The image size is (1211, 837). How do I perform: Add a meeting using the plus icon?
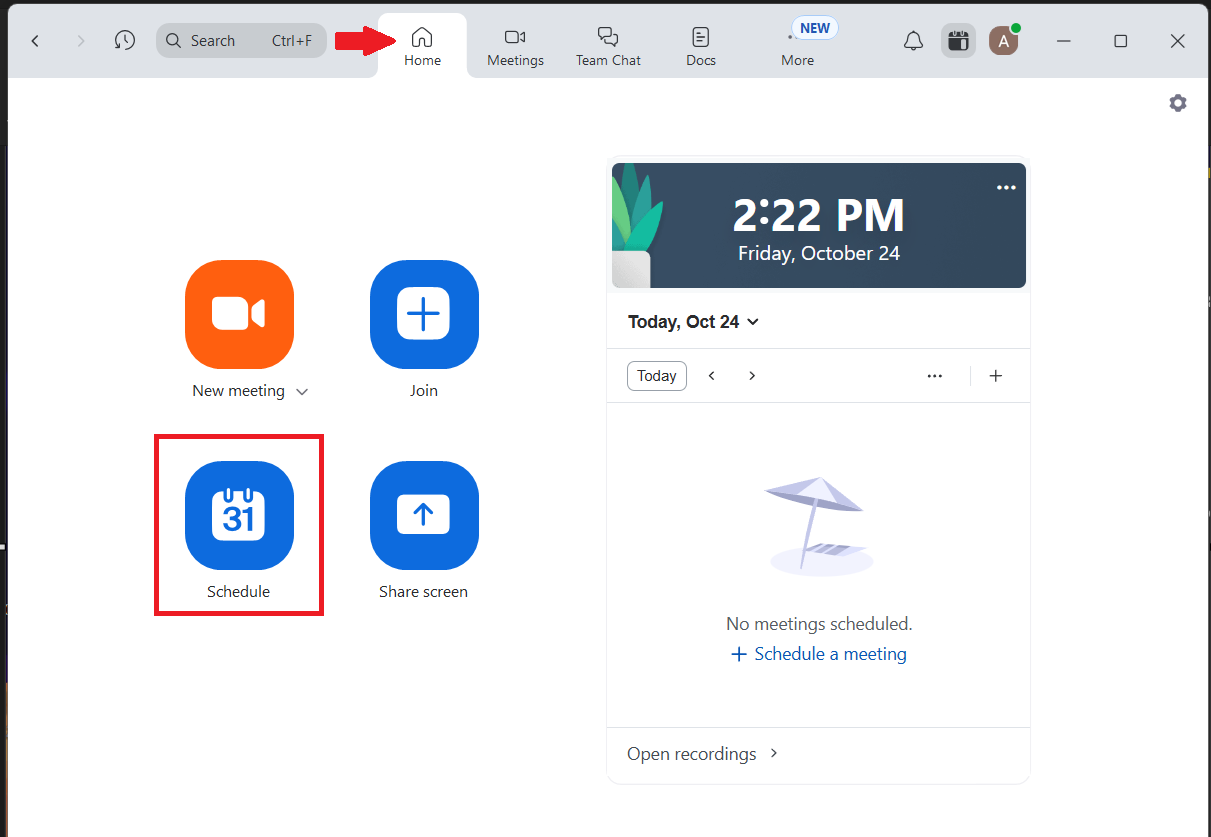pos(996,375)
